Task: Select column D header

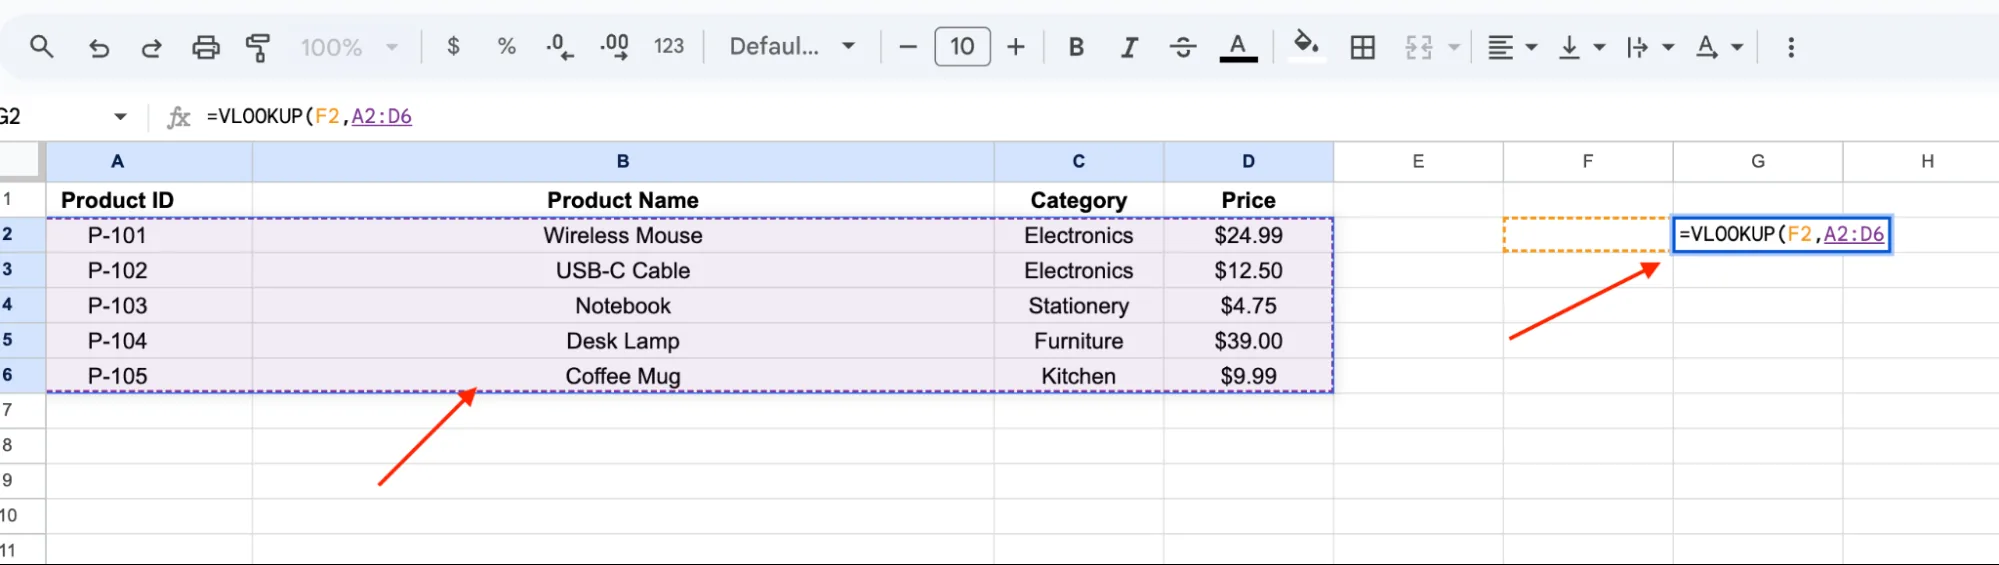Action: (1249, 161)
